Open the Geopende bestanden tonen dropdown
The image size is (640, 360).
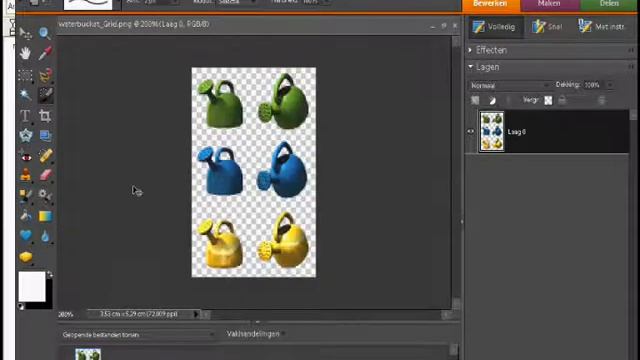click(138, 335)
